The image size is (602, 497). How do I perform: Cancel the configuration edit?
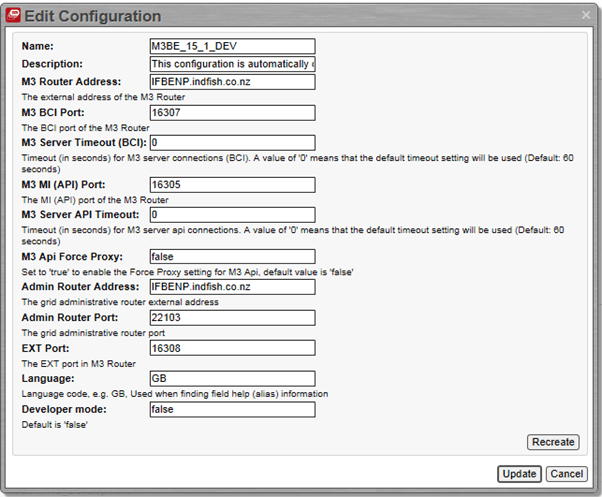tap(567, 474)
